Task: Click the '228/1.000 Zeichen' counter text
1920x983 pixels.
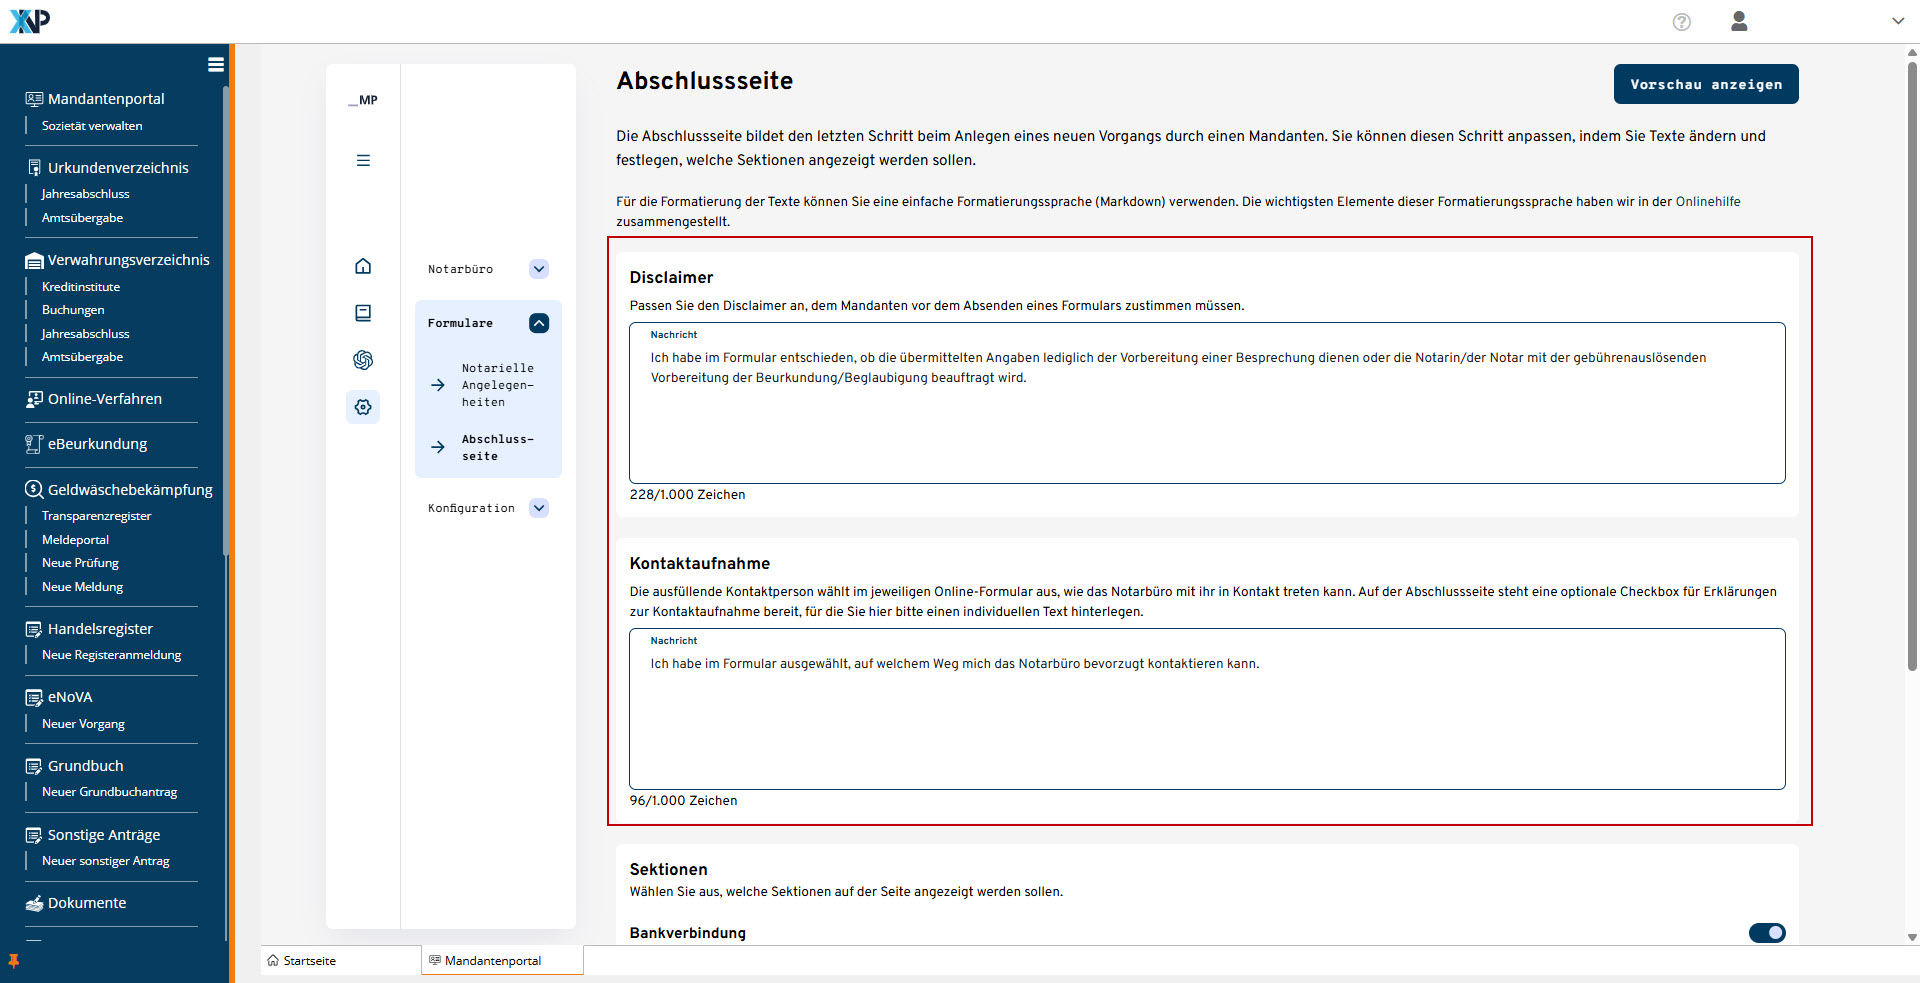Action: [x=687, y=495]
